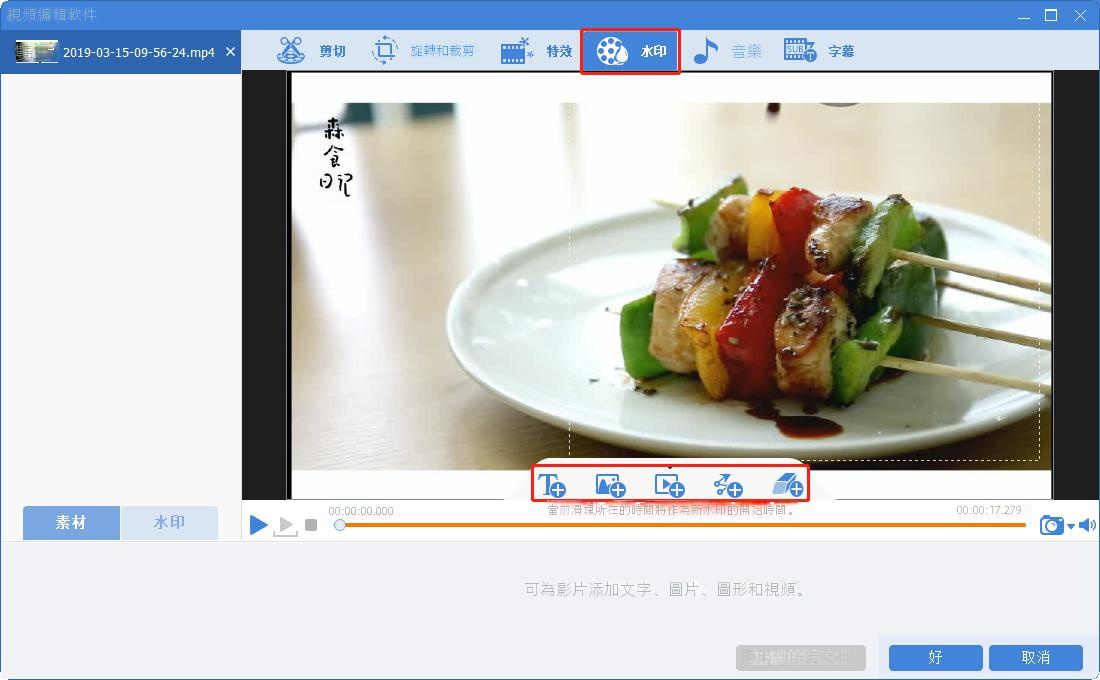The height and width of the screenshot is (680, 1100).
Task: Stop video playback
Action: pyautogui.click(x=311, y=525)
